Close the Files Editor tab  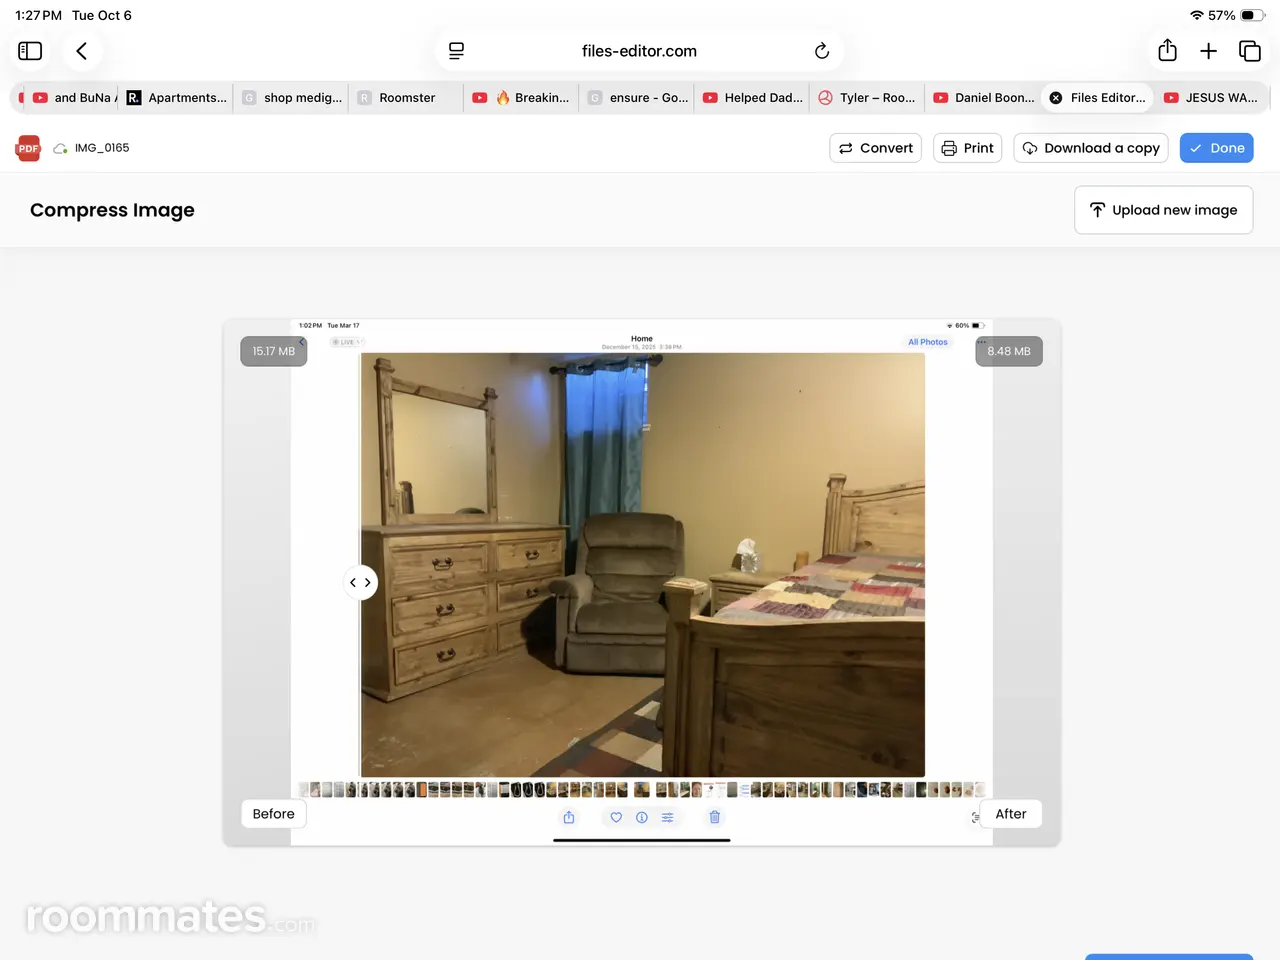(x=1056, y=98)
